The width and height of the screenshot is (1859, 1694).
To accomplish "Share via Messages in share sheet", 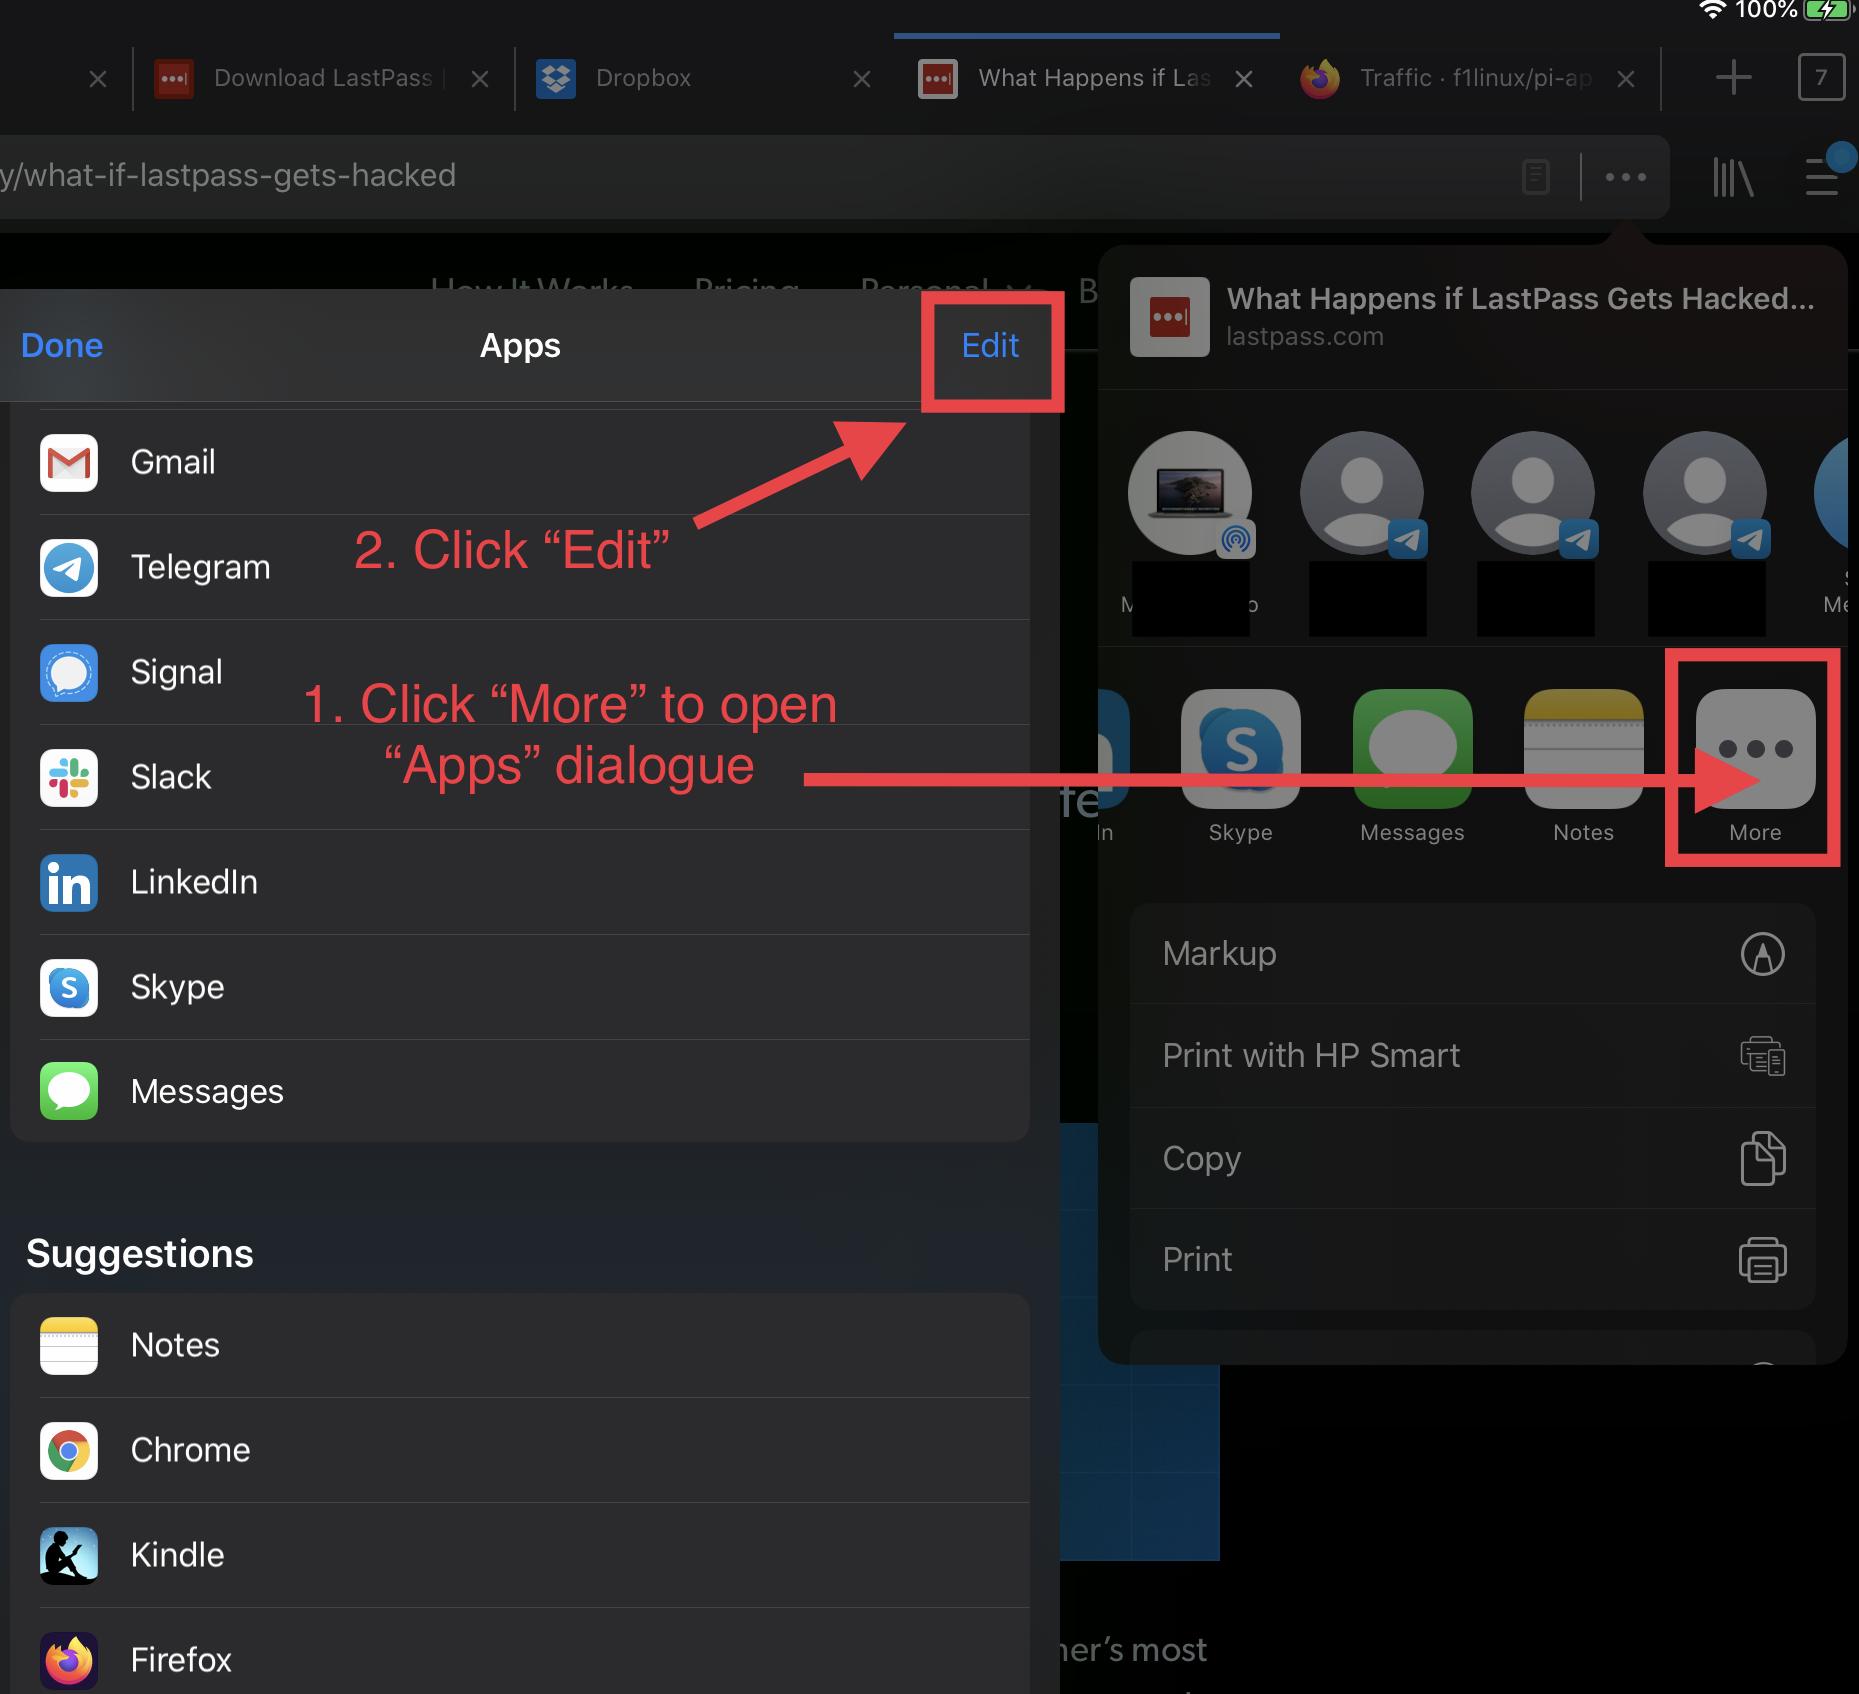I will [x=1413, y=749].
